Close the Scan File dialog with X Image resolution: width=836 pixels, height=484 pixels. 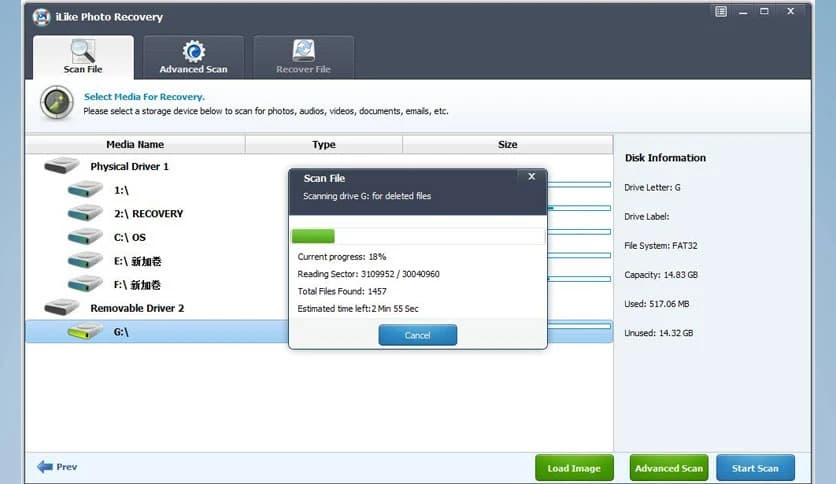tap(532, 176)
